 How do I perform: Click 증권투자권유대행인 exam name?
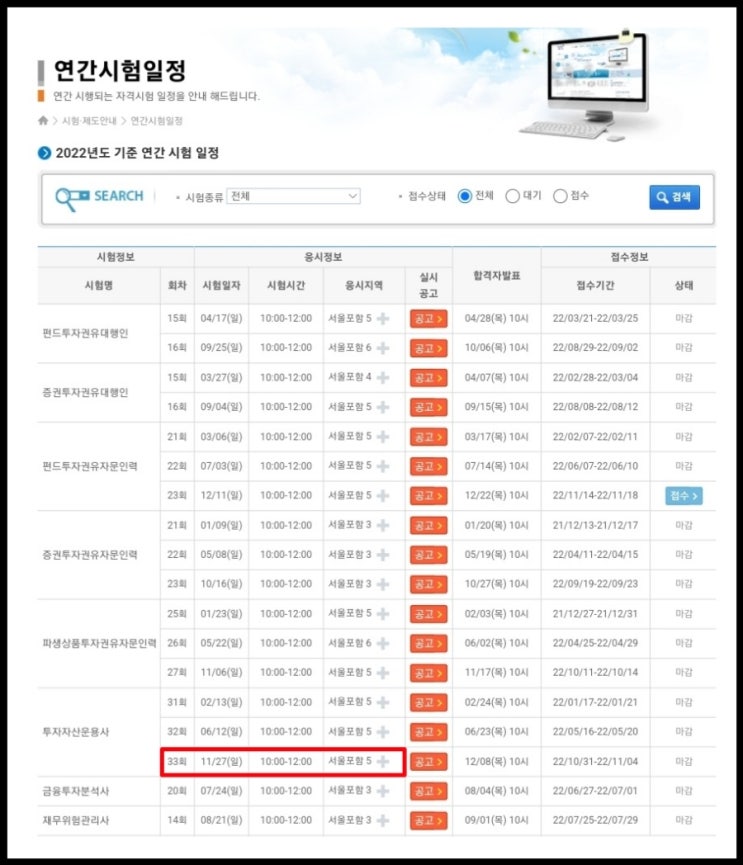85,392
